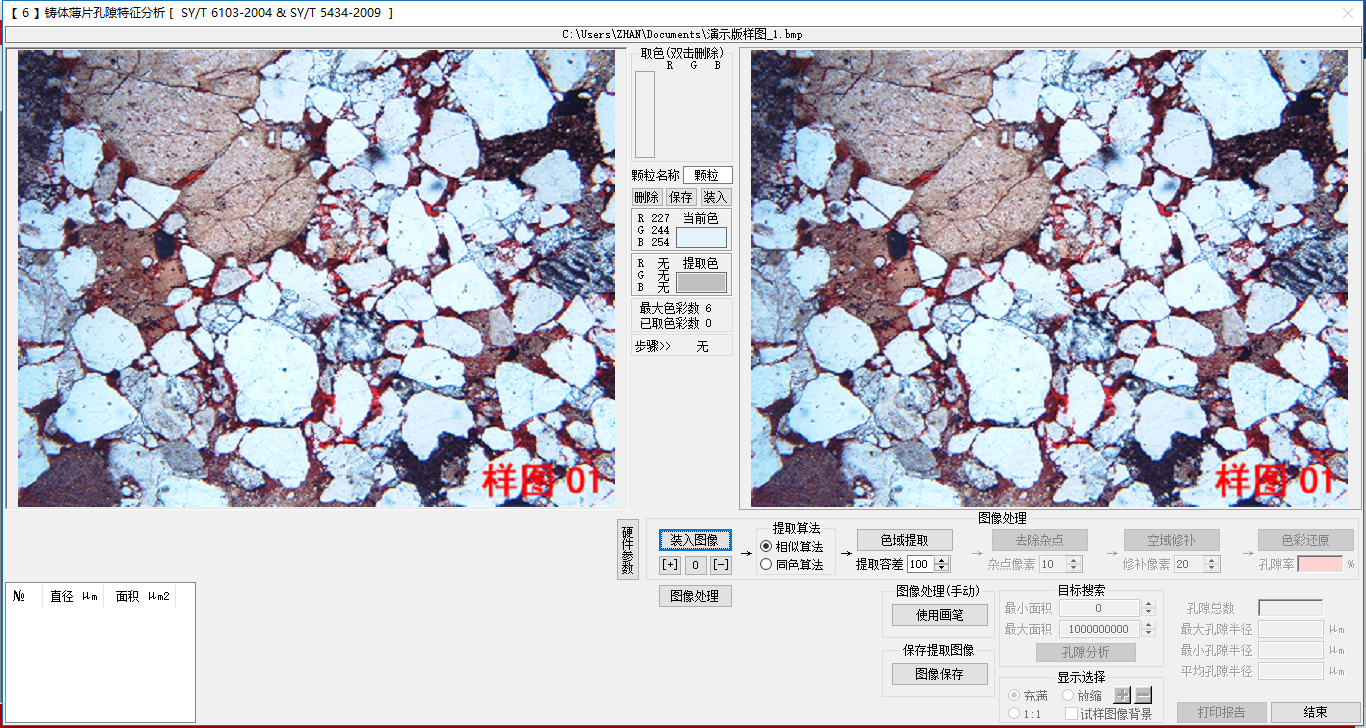The height and width of the screenshot is (728, 1366).
Task: Decrease 提取容差 value with down arrow
Action: tap(943, 569)
